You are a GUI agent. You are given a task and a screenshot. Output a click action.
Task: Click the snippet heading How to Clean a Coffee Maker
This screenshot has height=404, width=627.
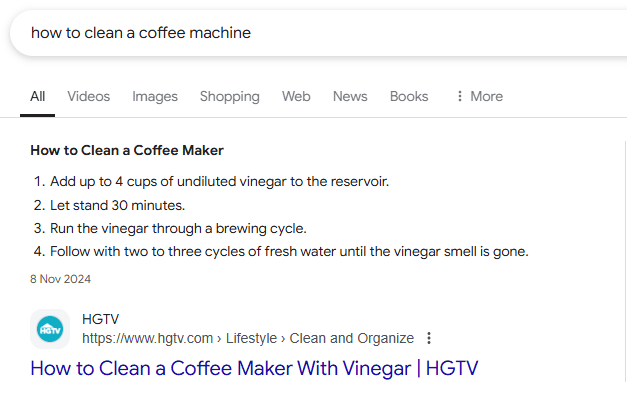(x=127, y=150)
